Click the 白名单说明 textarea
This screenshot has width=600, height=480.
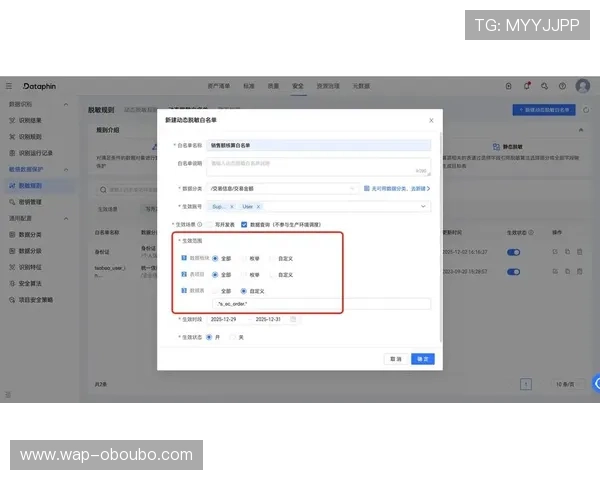coord(318,167)
